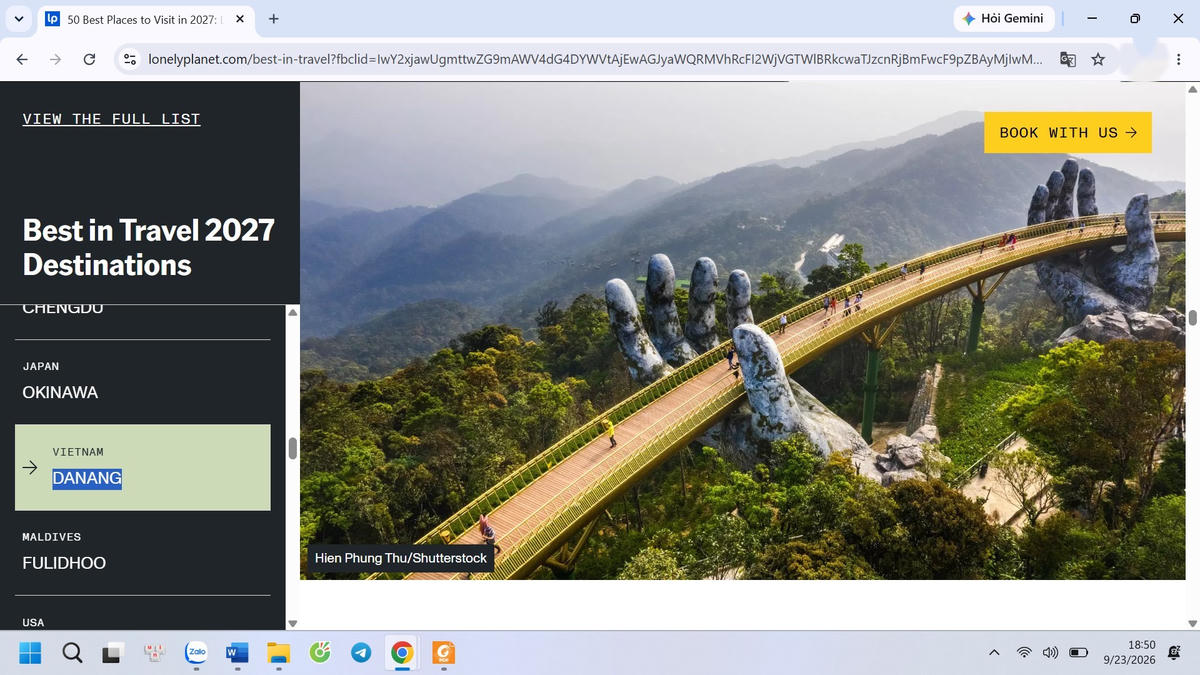The height and width of the screenshot is (675, 1200).
Task: Go back to the previous page
Action: (22, 60)
